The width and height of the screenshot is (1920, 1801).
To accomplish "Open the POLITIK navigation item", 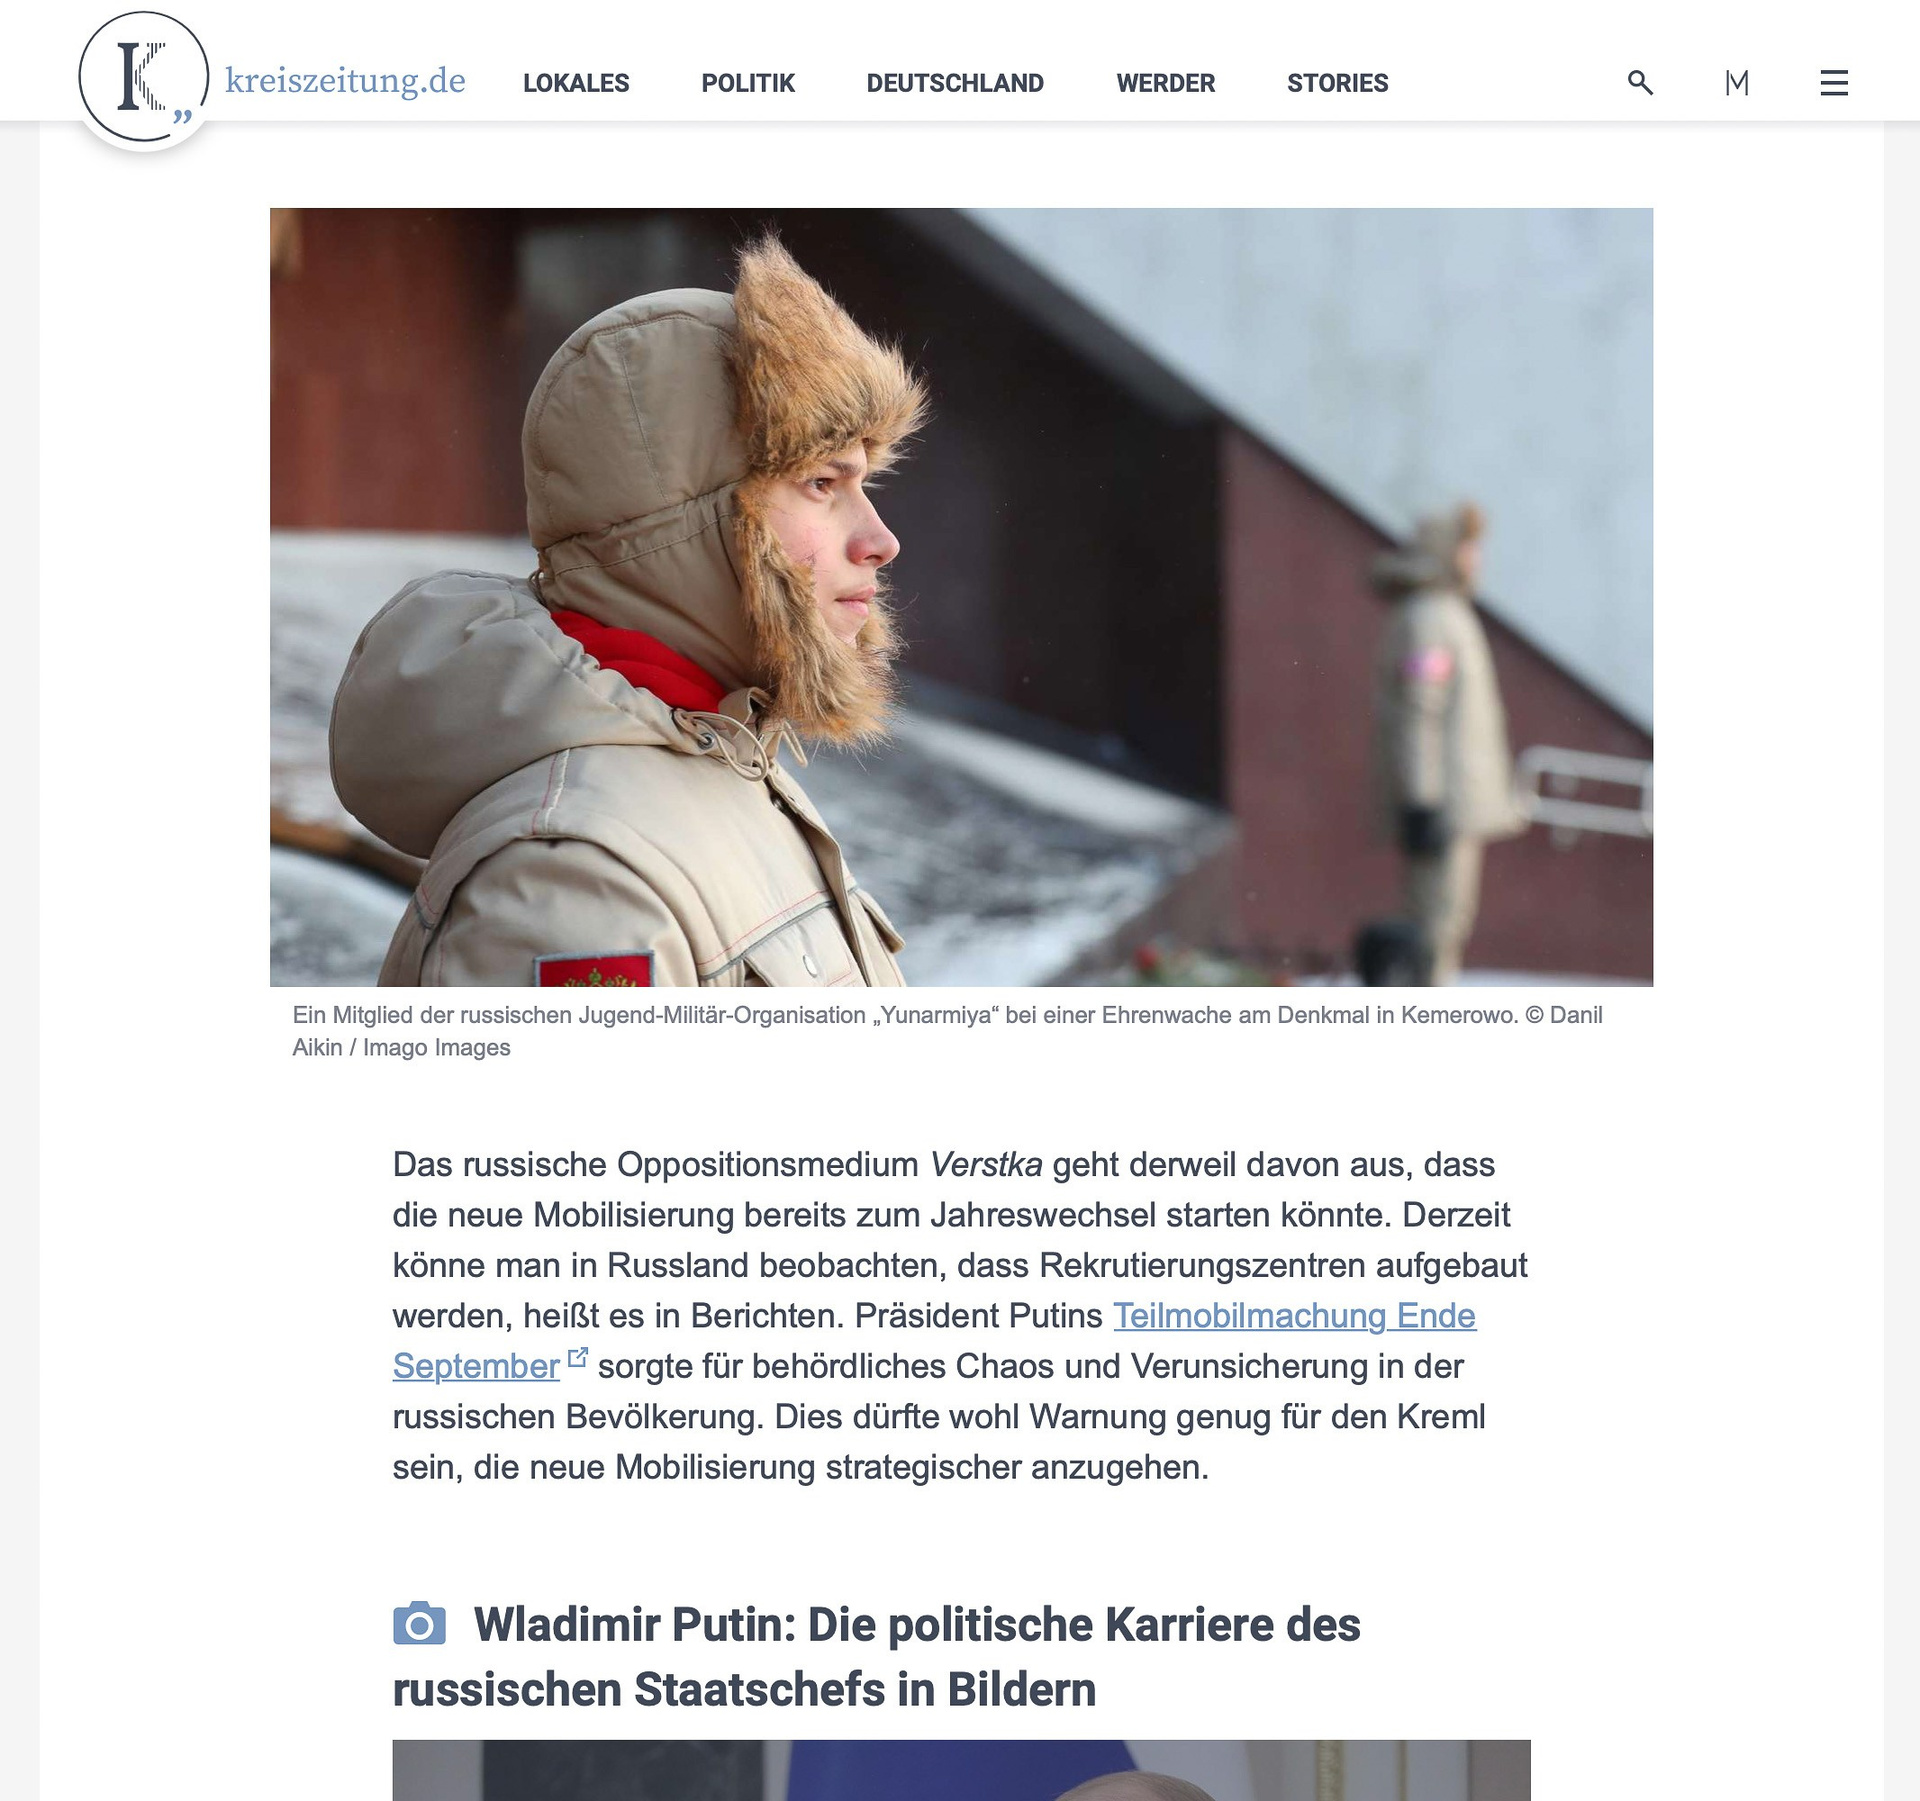I will coord(748,83).
